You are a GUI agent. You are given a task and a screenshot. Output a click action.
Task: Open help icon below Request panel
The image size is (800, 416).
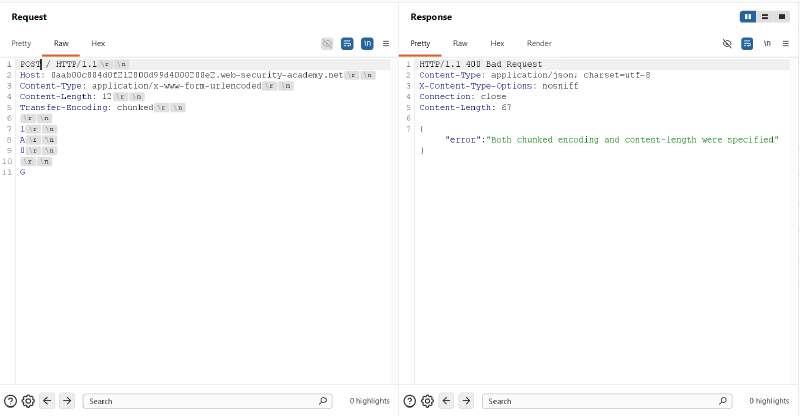[10, 401]
